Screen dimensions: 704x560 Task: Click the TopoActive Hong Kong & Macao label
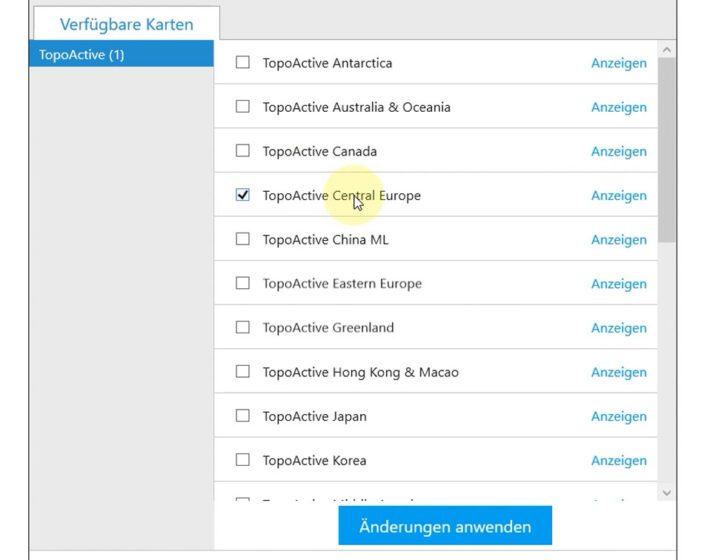click(x=361, y=372)
